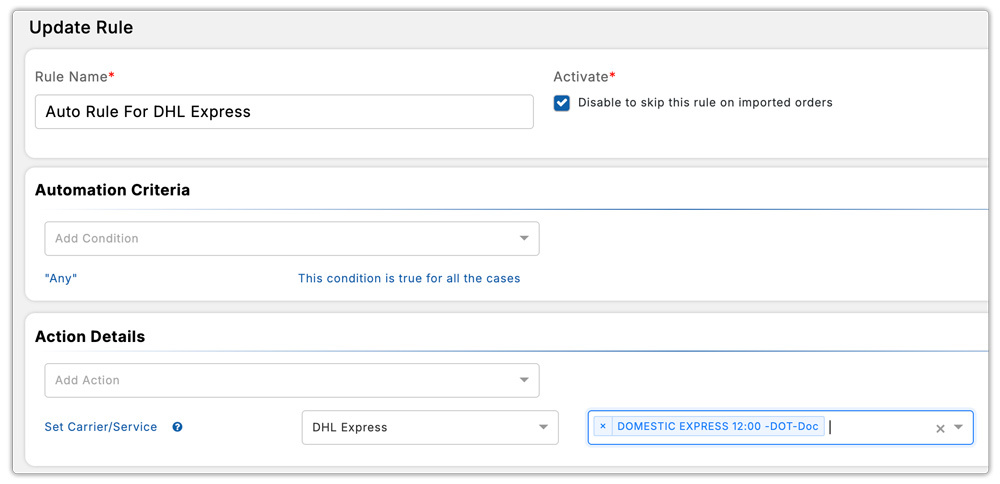Click 'Disable to skip this rule on imported orders'

(705, 103)
